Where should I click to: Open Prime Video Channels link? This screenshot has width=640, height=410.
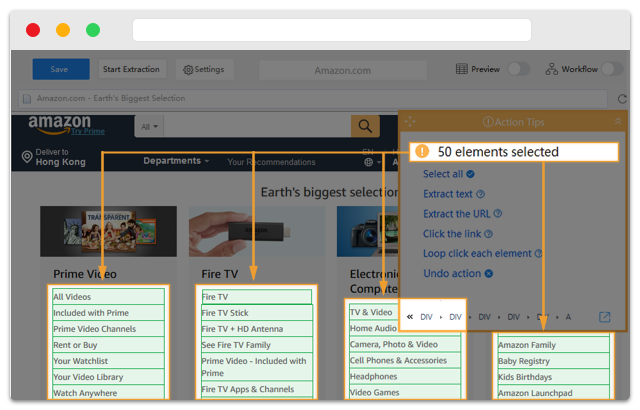pyautogui.click(x=108, y=329)
